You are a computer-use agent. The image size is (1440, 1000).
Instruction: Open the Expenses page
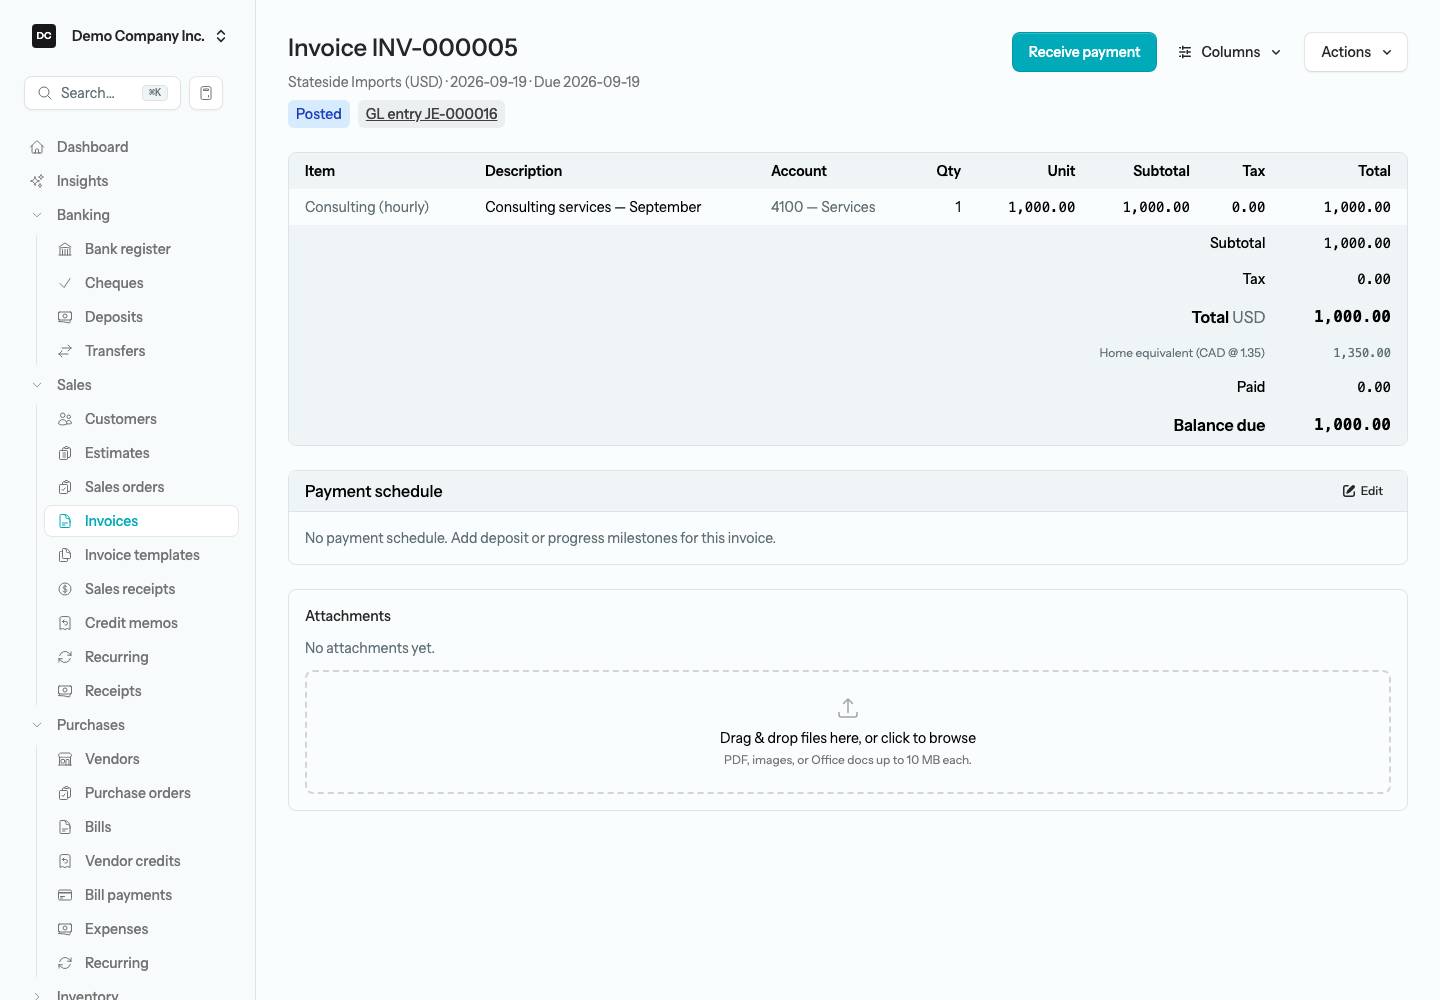click(x=141, y=929)
